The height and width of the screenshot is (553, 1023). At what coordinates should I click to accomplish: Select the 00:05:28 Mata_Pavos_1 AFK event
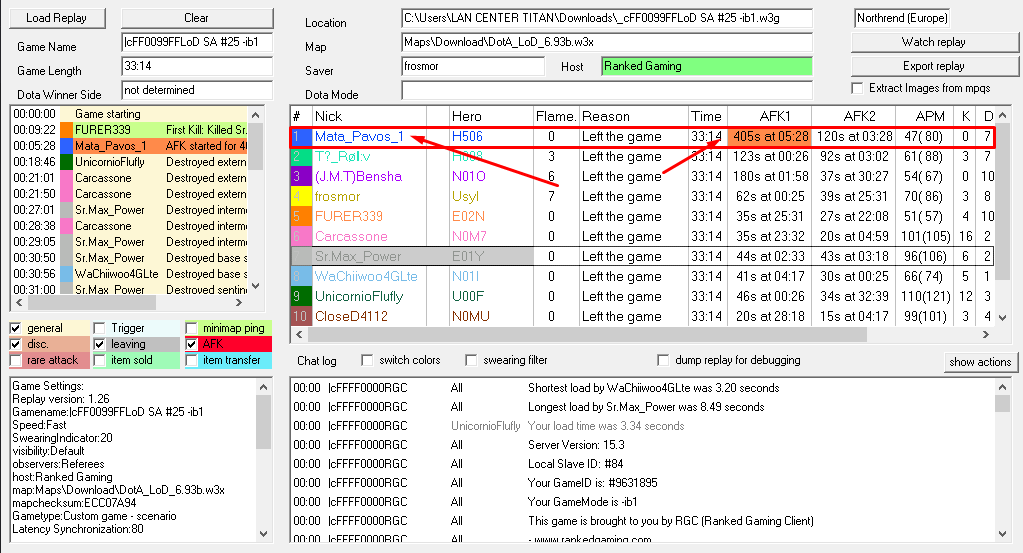click(130, 145)
